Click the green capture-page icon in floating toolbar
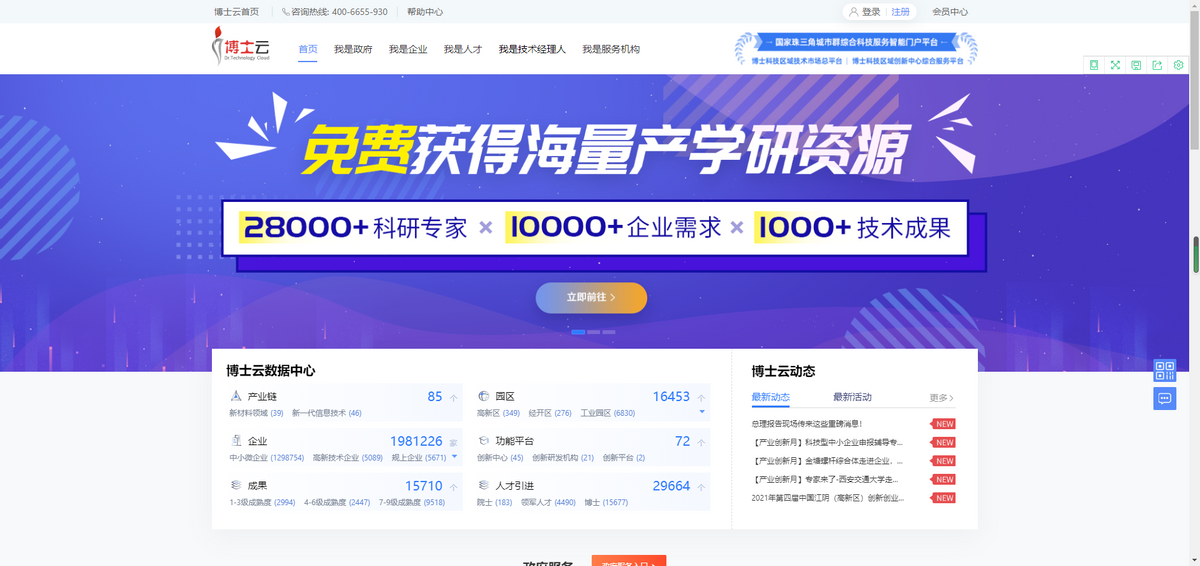The width and height of the screenshot is (1200, 566). (1093, 65)
